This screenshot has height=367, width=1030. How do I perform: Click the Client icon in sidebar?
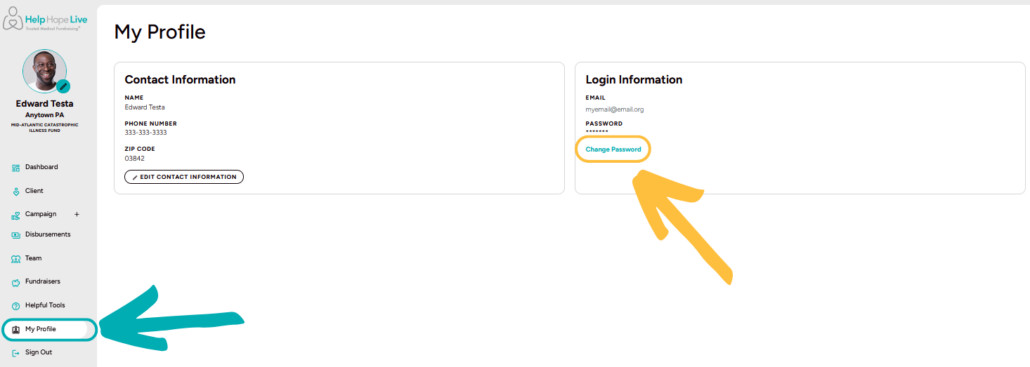(16, 192)
